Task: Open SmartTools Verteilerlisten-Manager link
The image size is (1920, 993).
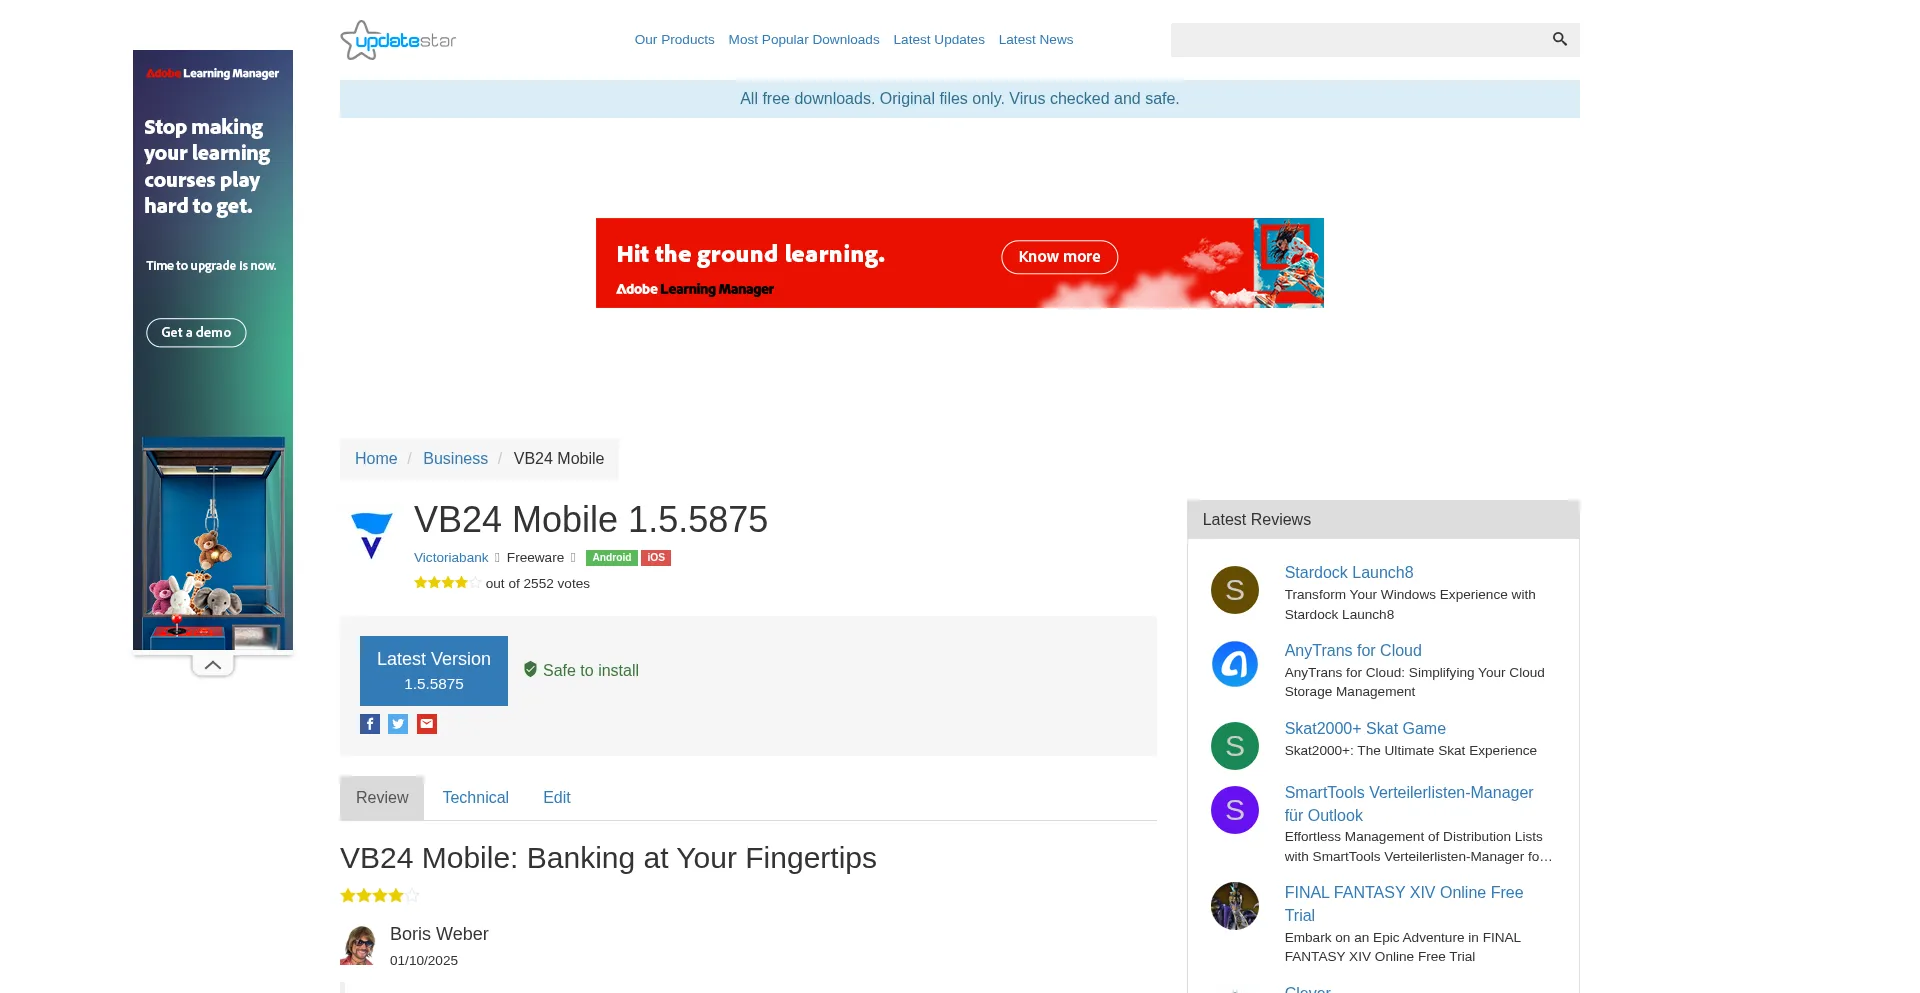Action: [1409, 804]
